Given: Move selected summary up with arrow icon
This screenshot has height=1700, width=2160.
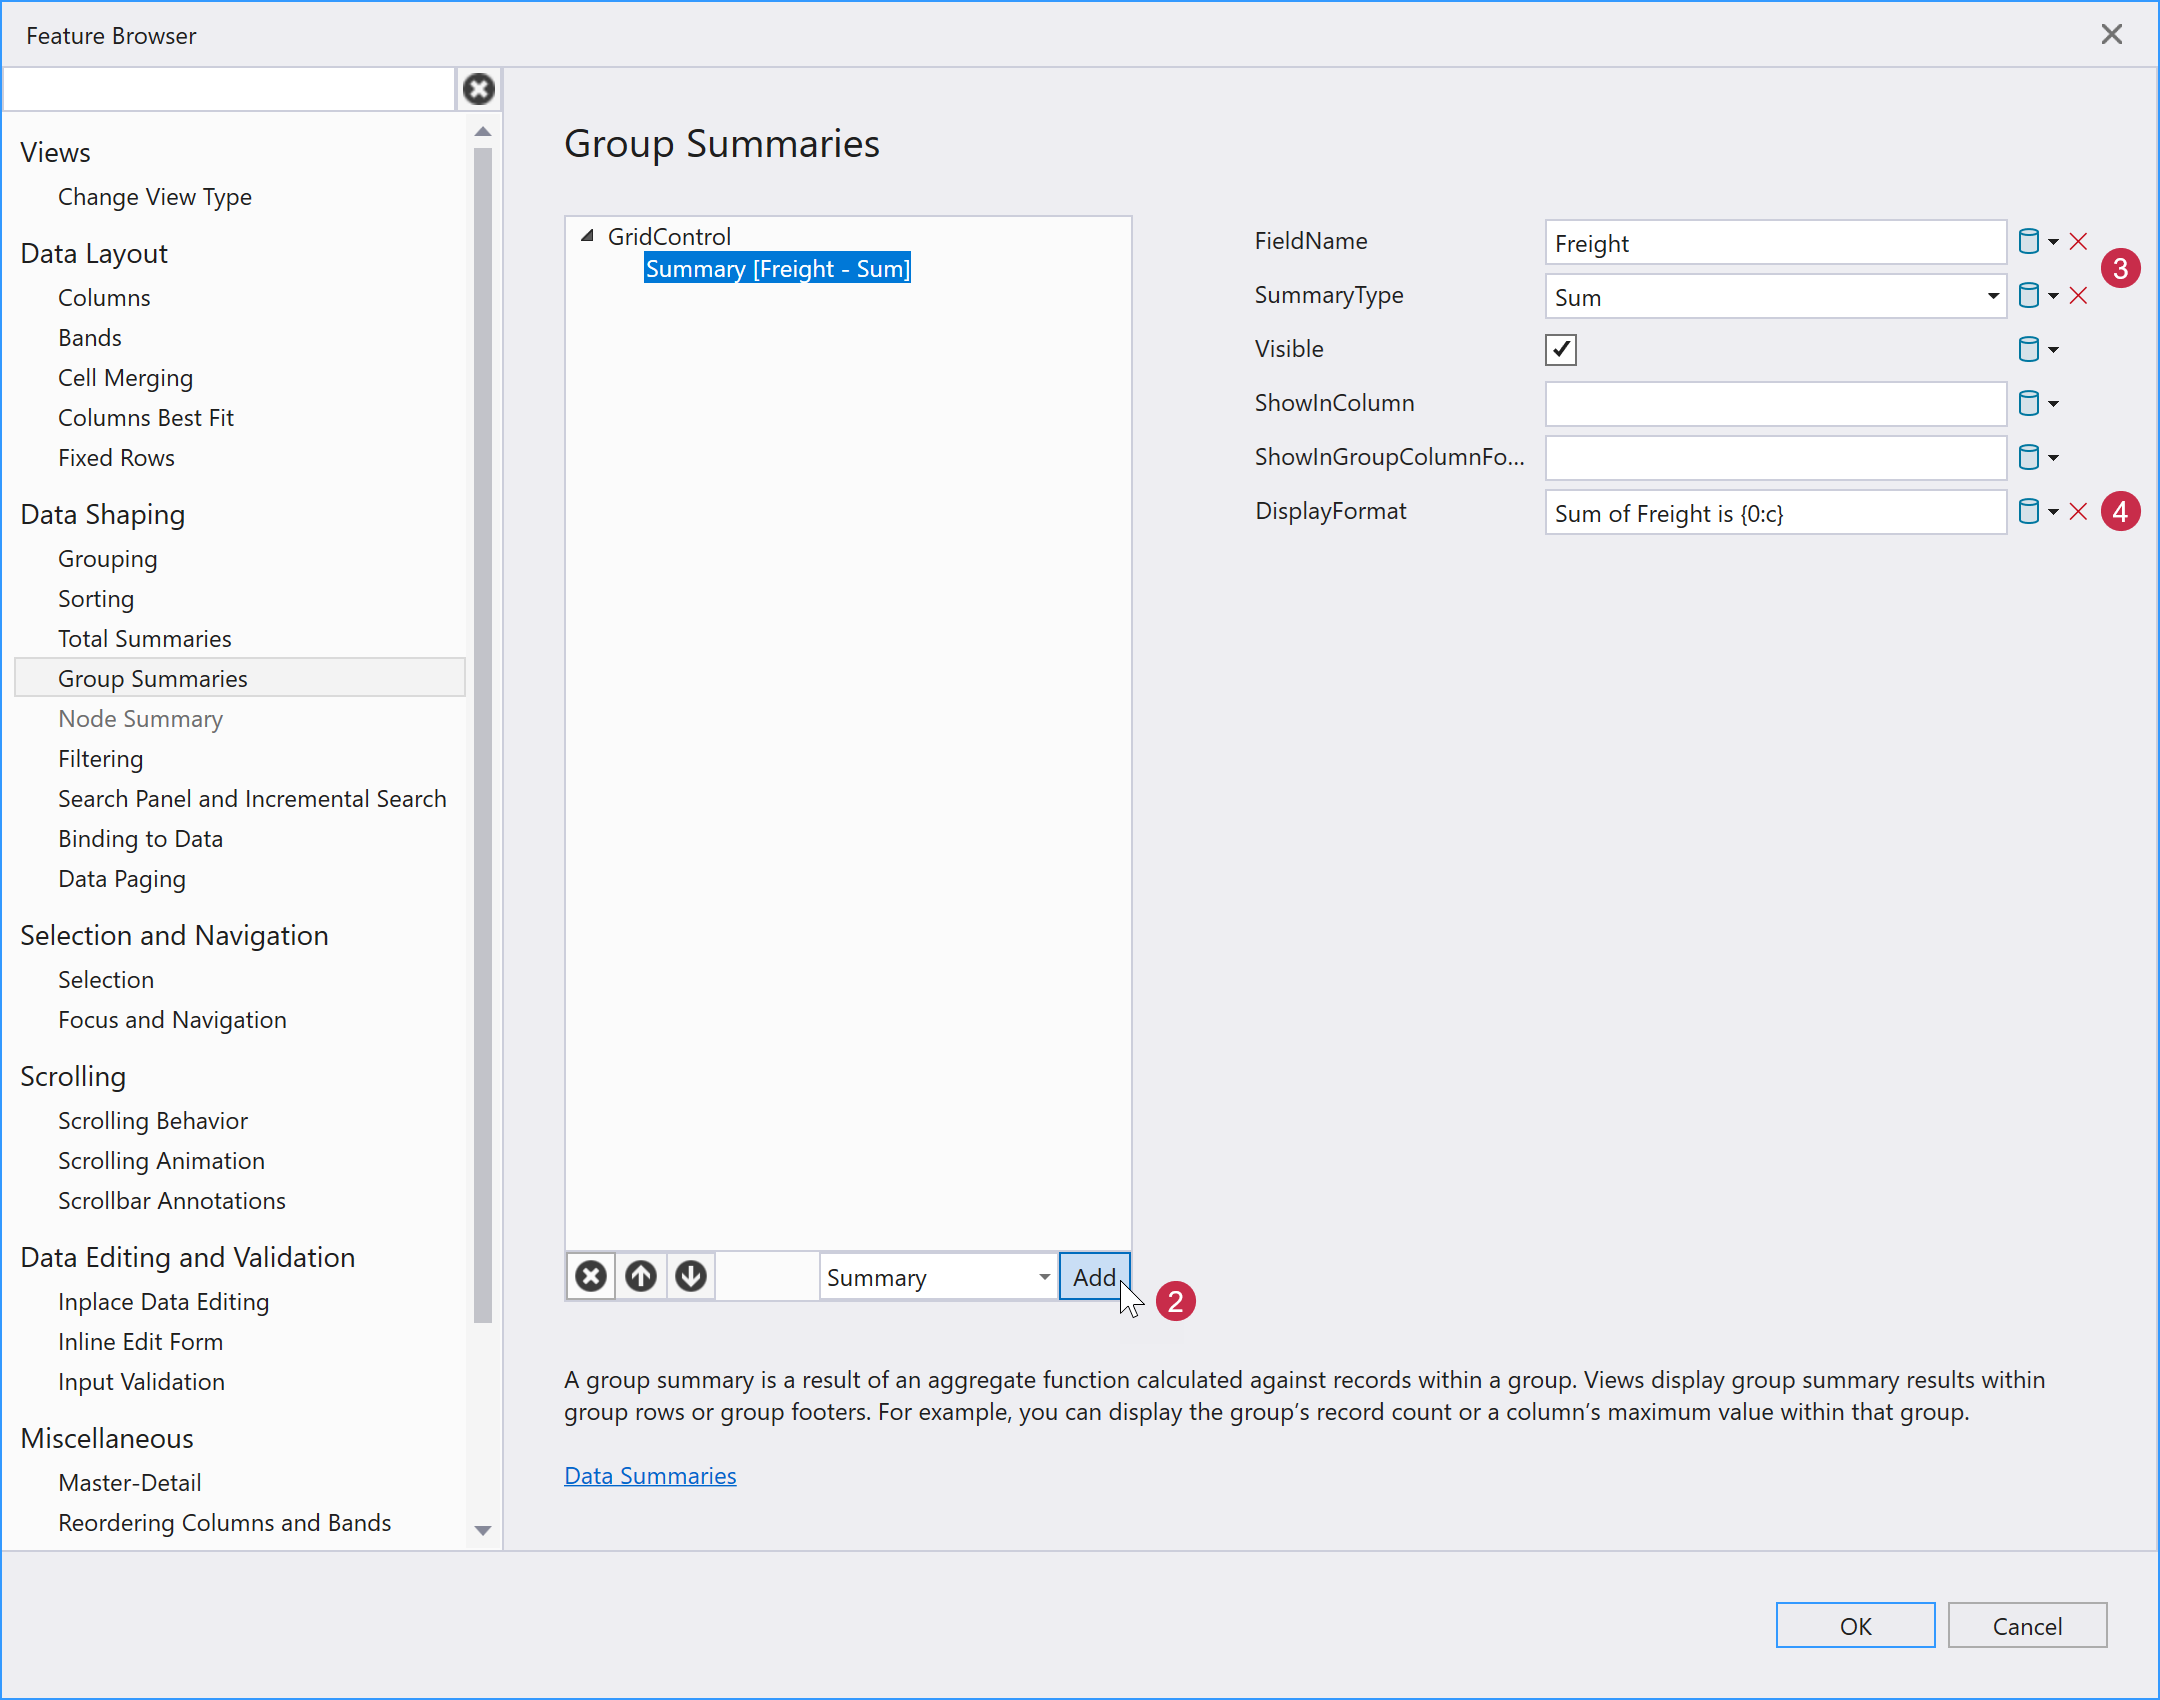Looking at the screenshot, I should [x=641, y=1277].
